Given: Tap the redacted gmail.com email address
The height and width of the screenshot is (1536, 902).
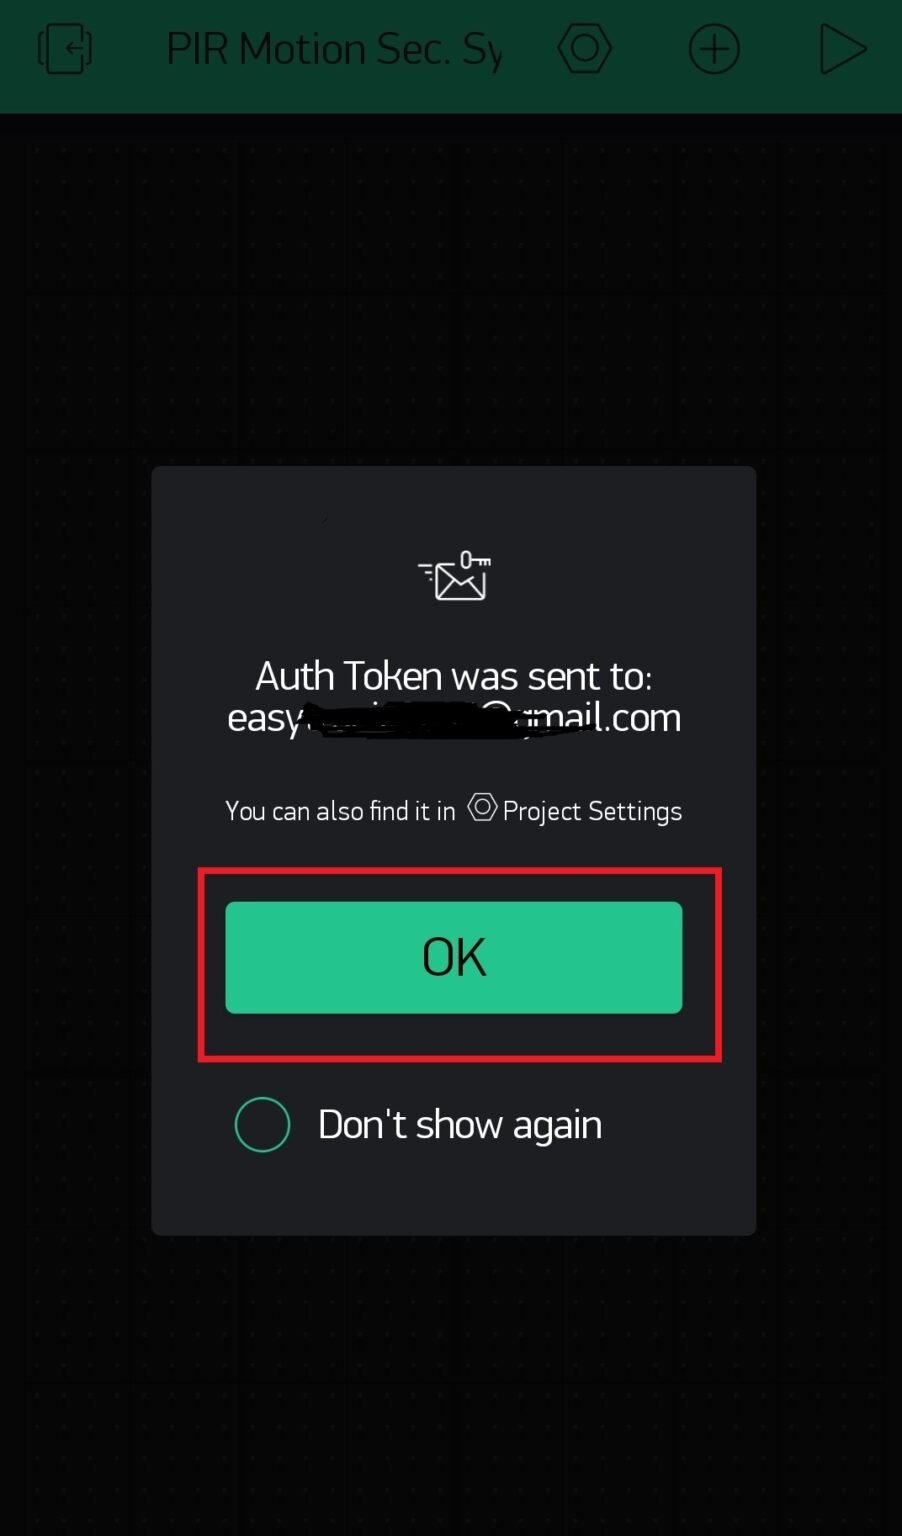Looking at the screenshot, I should click(454, 718).
